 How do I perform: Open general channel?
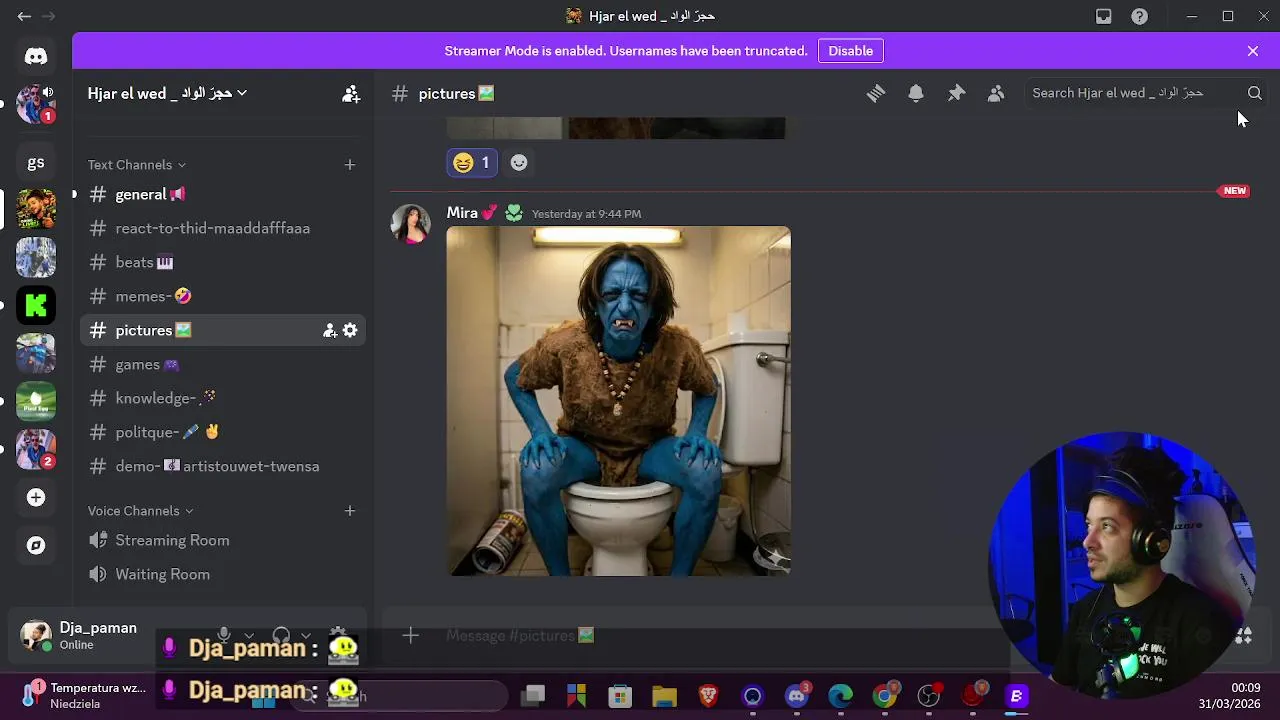click(222, 194)
